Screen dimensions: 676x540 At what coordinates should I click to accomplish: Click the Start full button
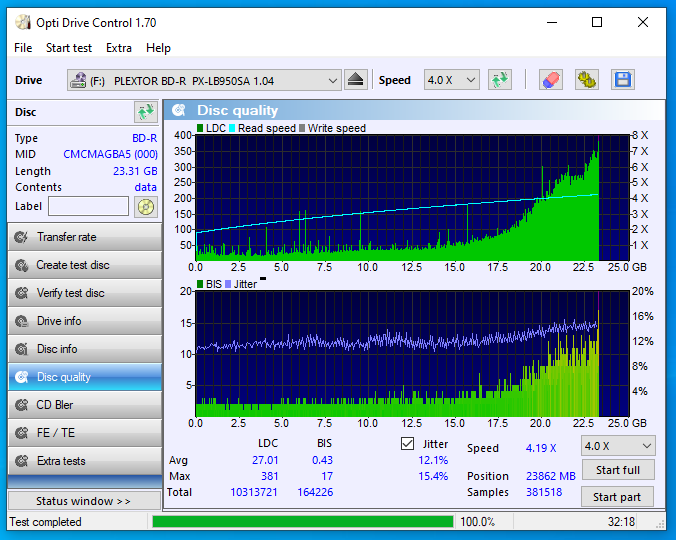pyautogui.click(x=618, y=470)
